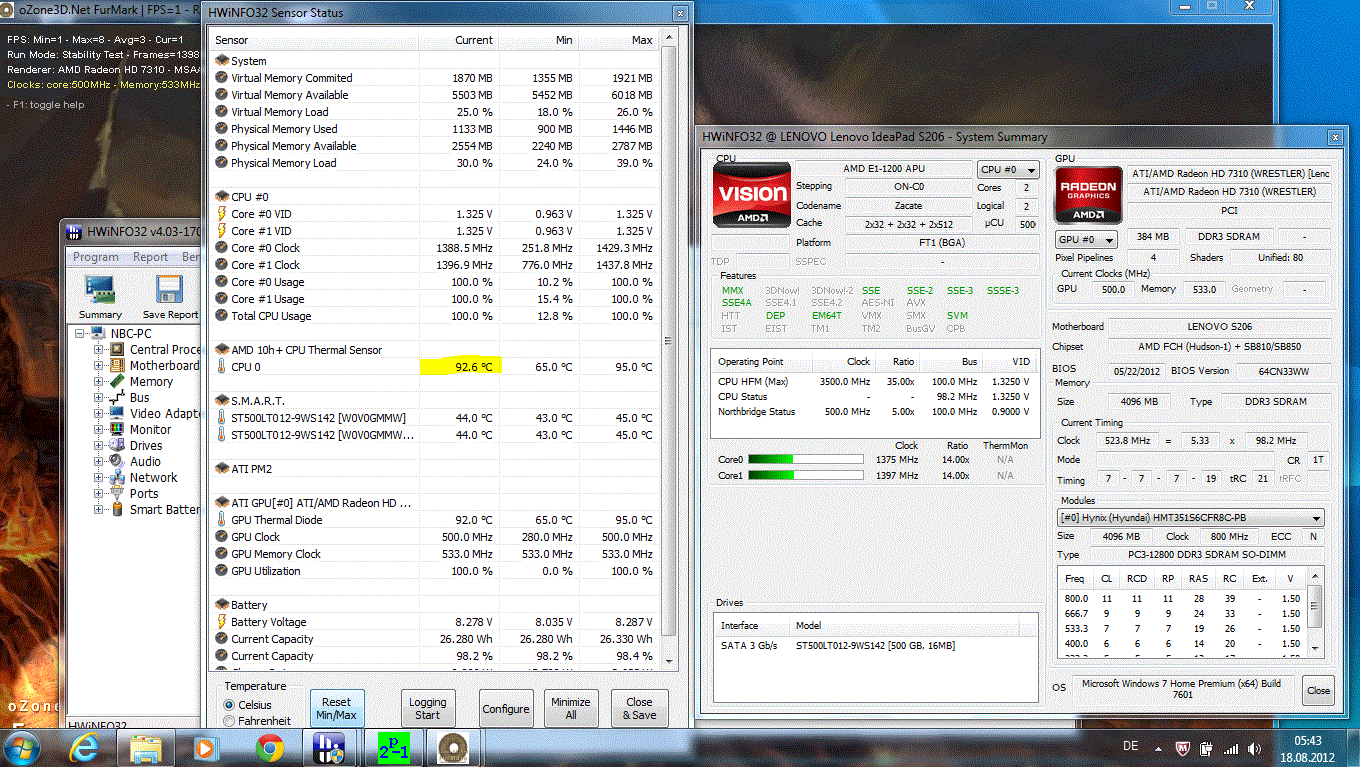This screenshot has height=767, width=1360.
Task: Expand the Network tree node
Action: [99, 477]
